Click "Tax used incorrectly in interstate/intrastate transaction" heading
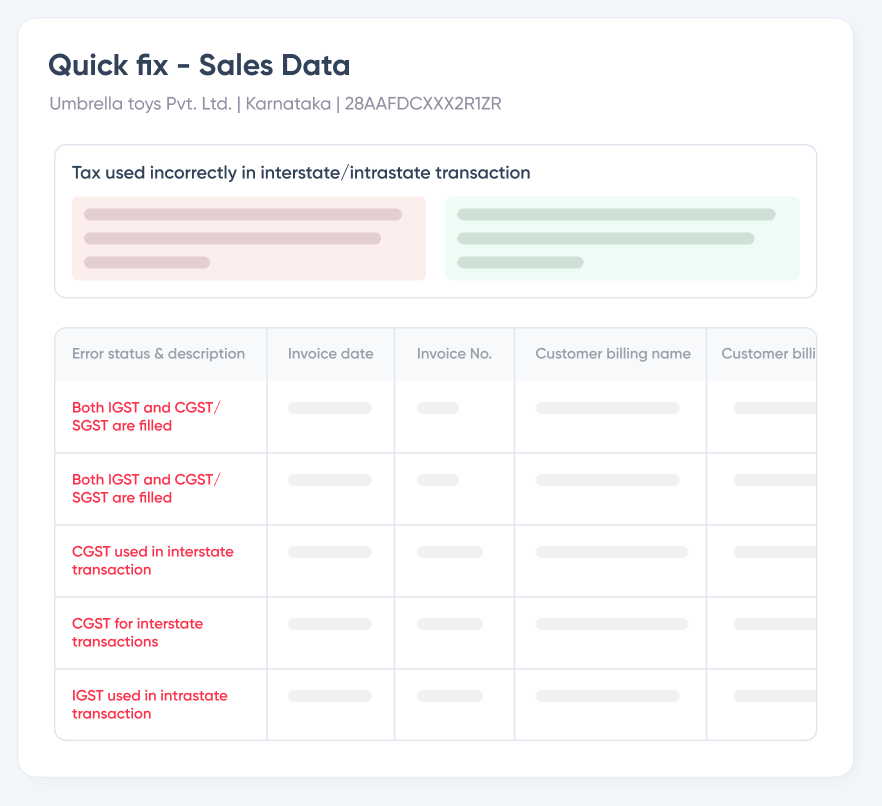This screenshot has width=882, height=806. 301,173
